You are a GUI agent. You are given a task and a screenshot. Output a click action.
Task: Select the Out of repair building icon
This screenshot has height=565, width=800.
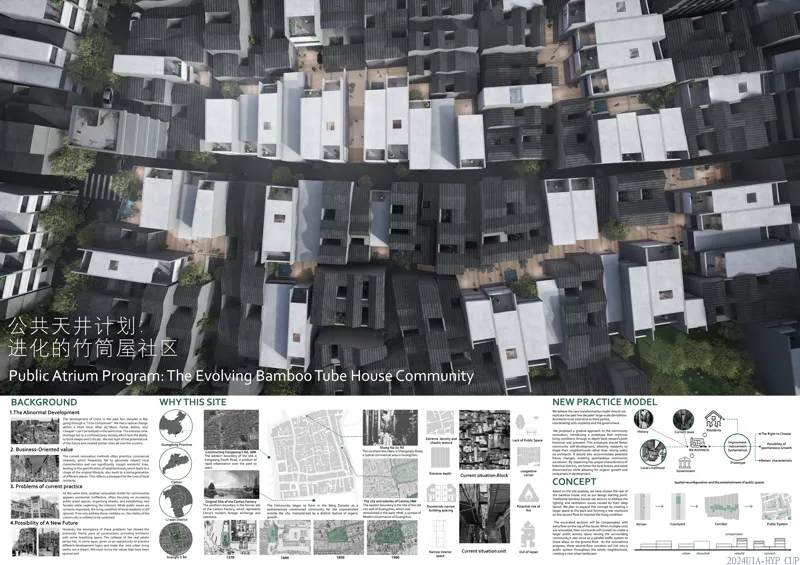pyautogui.click(x=528, y=534)
